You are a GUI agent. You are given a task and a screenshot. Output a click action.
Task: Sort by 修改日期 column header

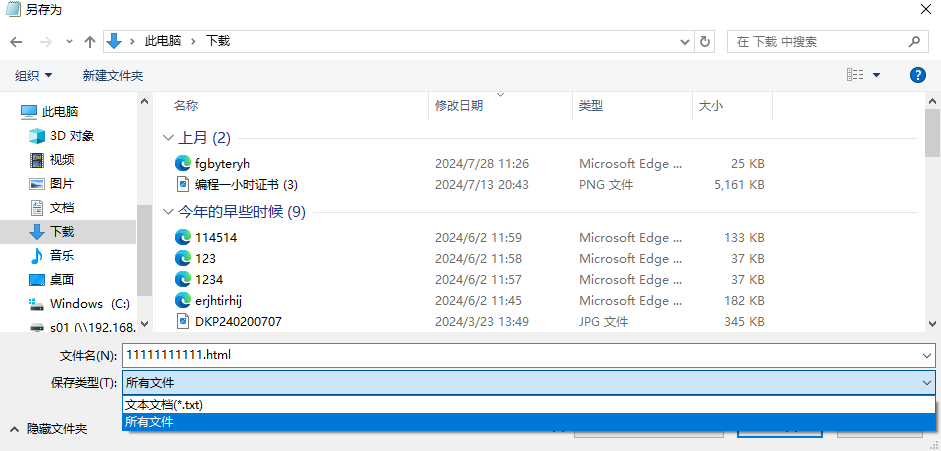click(459, 106)
